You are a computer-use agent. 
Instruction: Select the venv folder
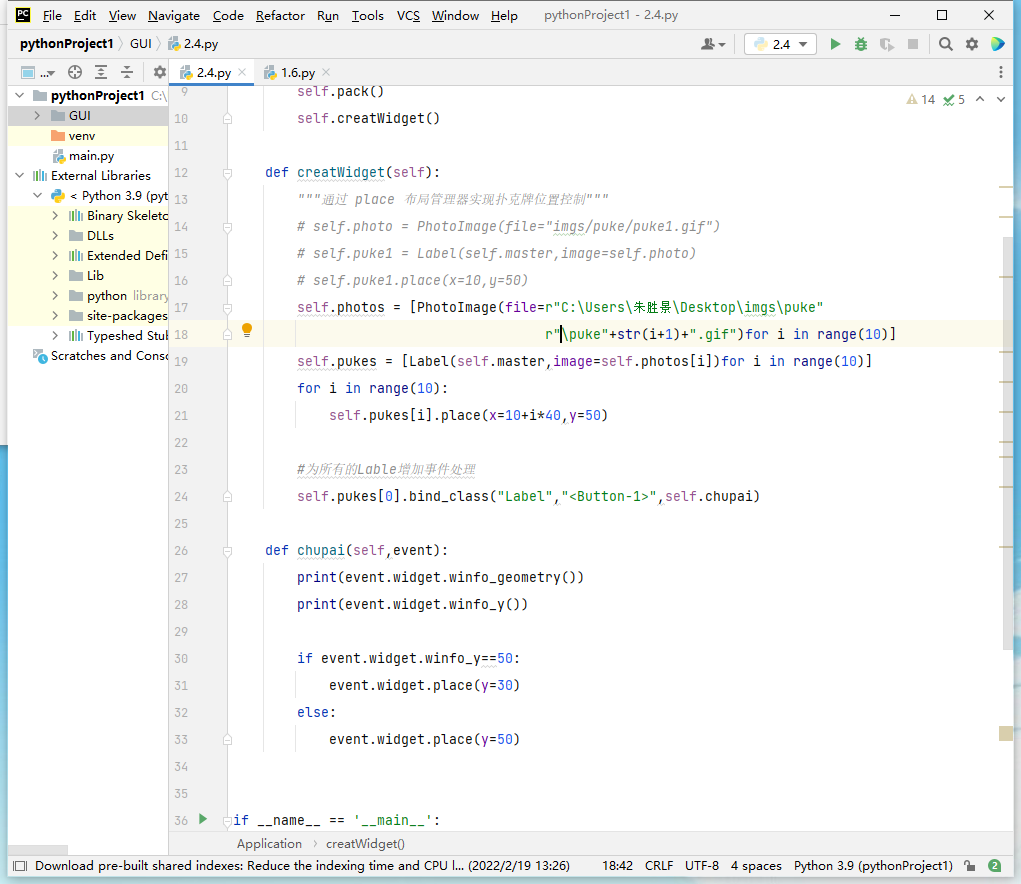[88, 135]
